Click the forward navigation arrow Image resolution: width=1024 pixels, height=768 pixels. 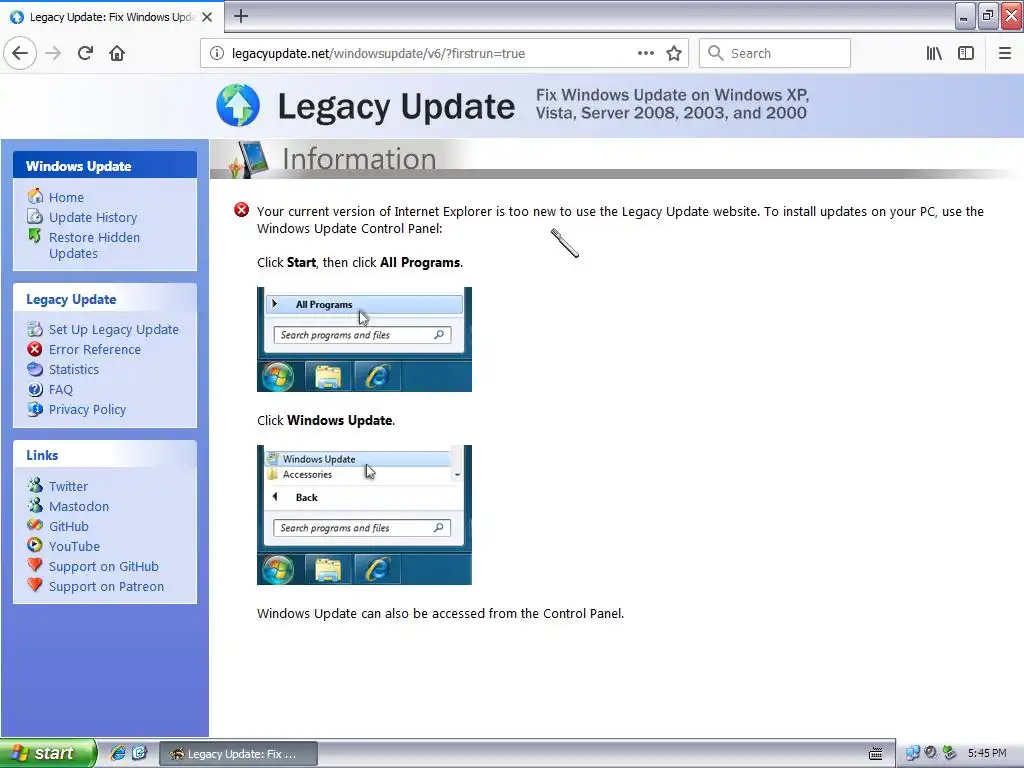pos(53,53)
